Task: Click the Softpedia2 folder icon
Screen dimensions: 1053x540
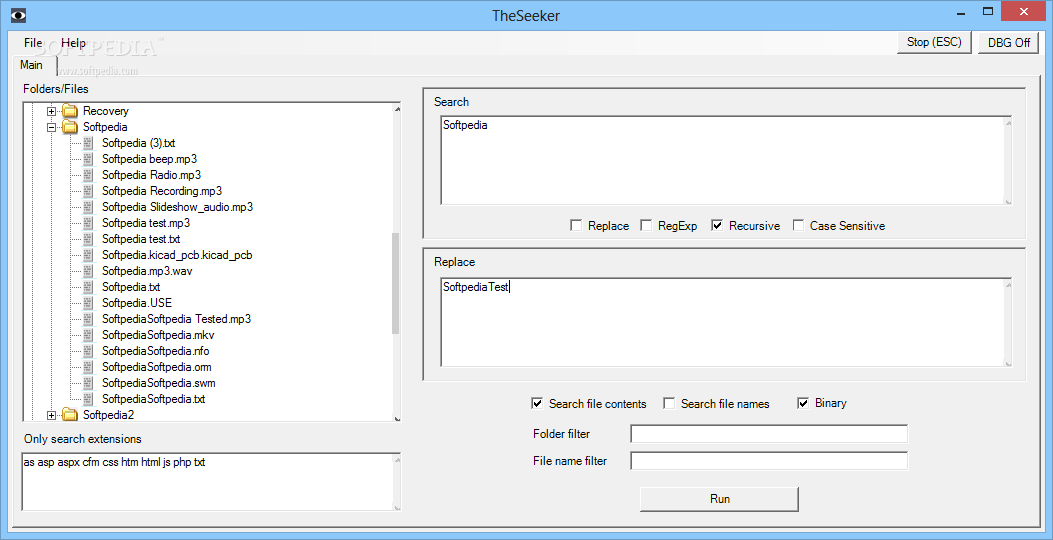Action: pyautogui.click(x=70, y=415)
